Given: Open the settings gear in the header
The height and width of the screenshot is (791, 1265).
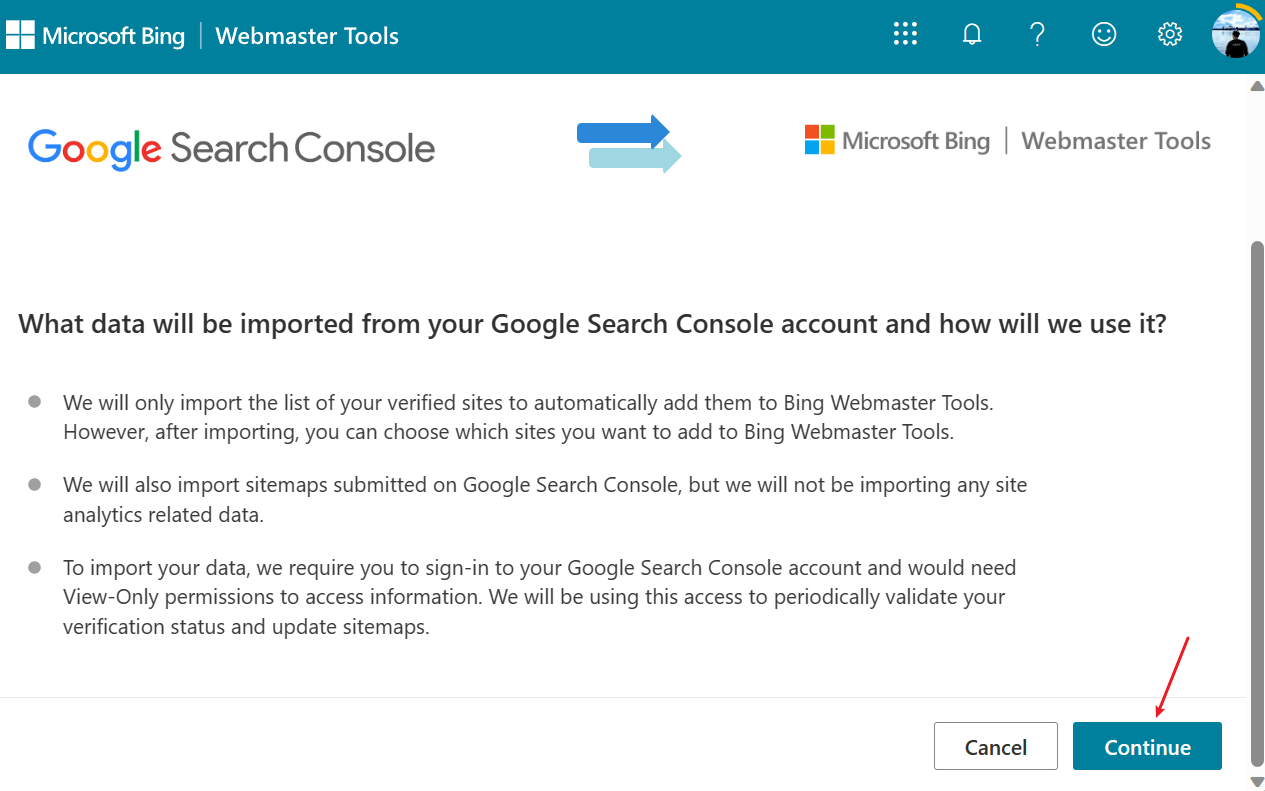Looking at the screenshot, I should (1169, 35).
